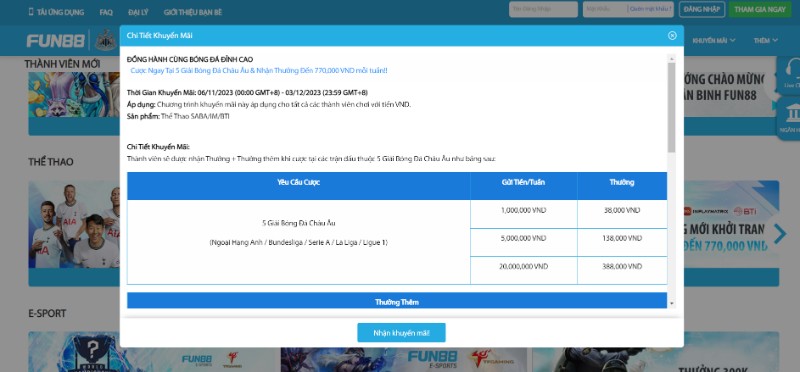800x372 pixels.
Task: Click the scrollbar up arrow in dialog
Action: 671,58
